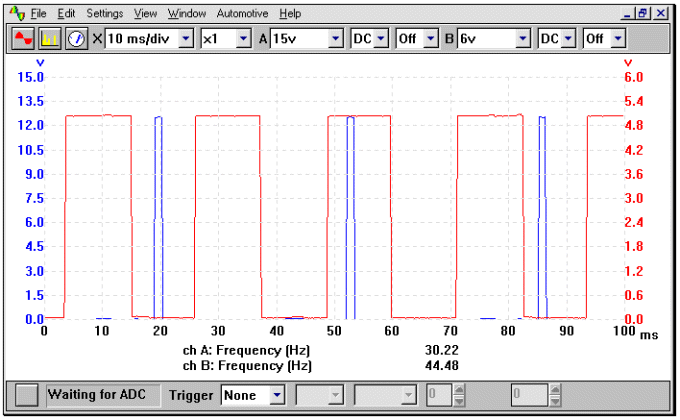Open the x1 horizontal zoom dropdown
The height and width of the screenshot is (420, 680).
pos(243,39)
